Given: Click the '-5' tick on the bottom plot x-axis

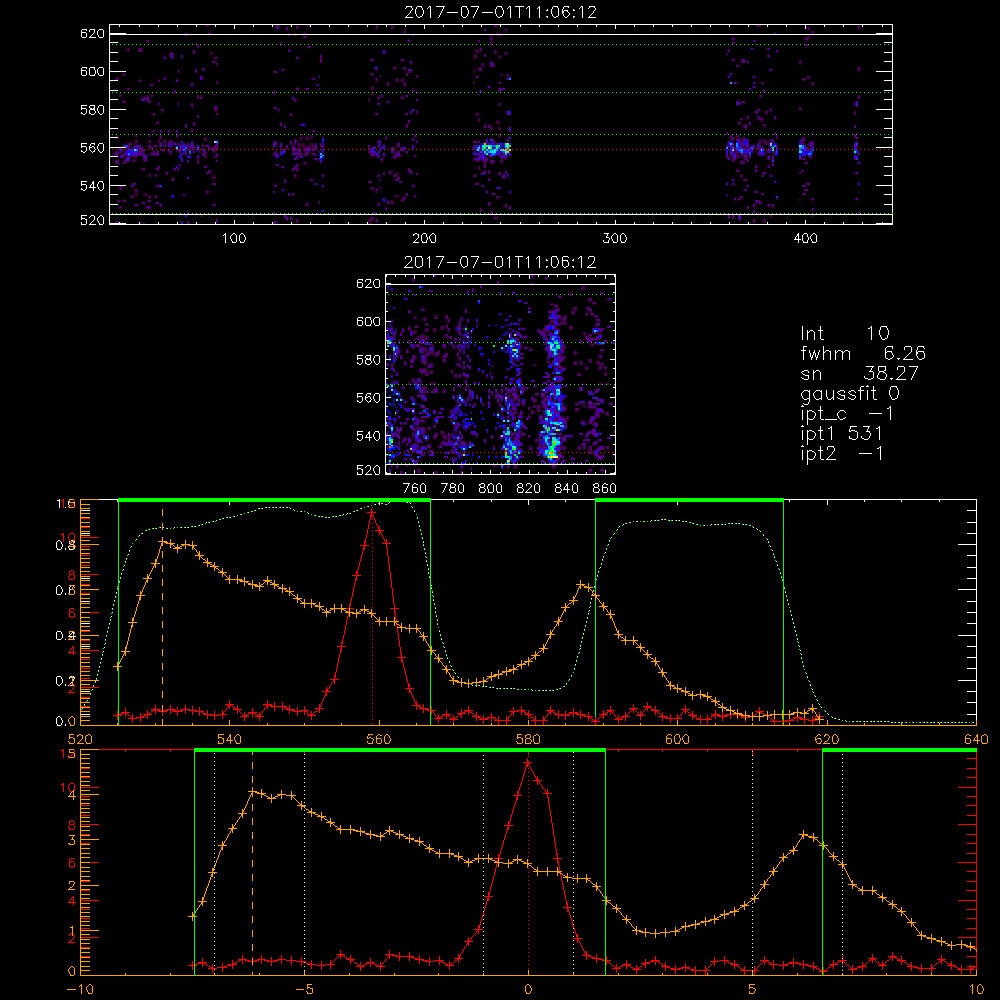Looking at the screenshot, I should [304, 989].
